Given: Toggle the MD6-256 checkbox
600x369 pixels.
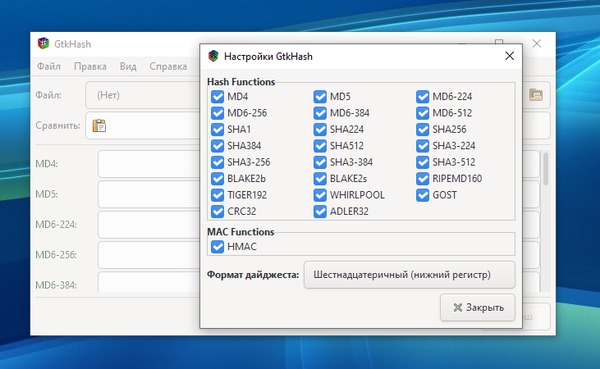Looking at the screenshot, I should [217, 113].
